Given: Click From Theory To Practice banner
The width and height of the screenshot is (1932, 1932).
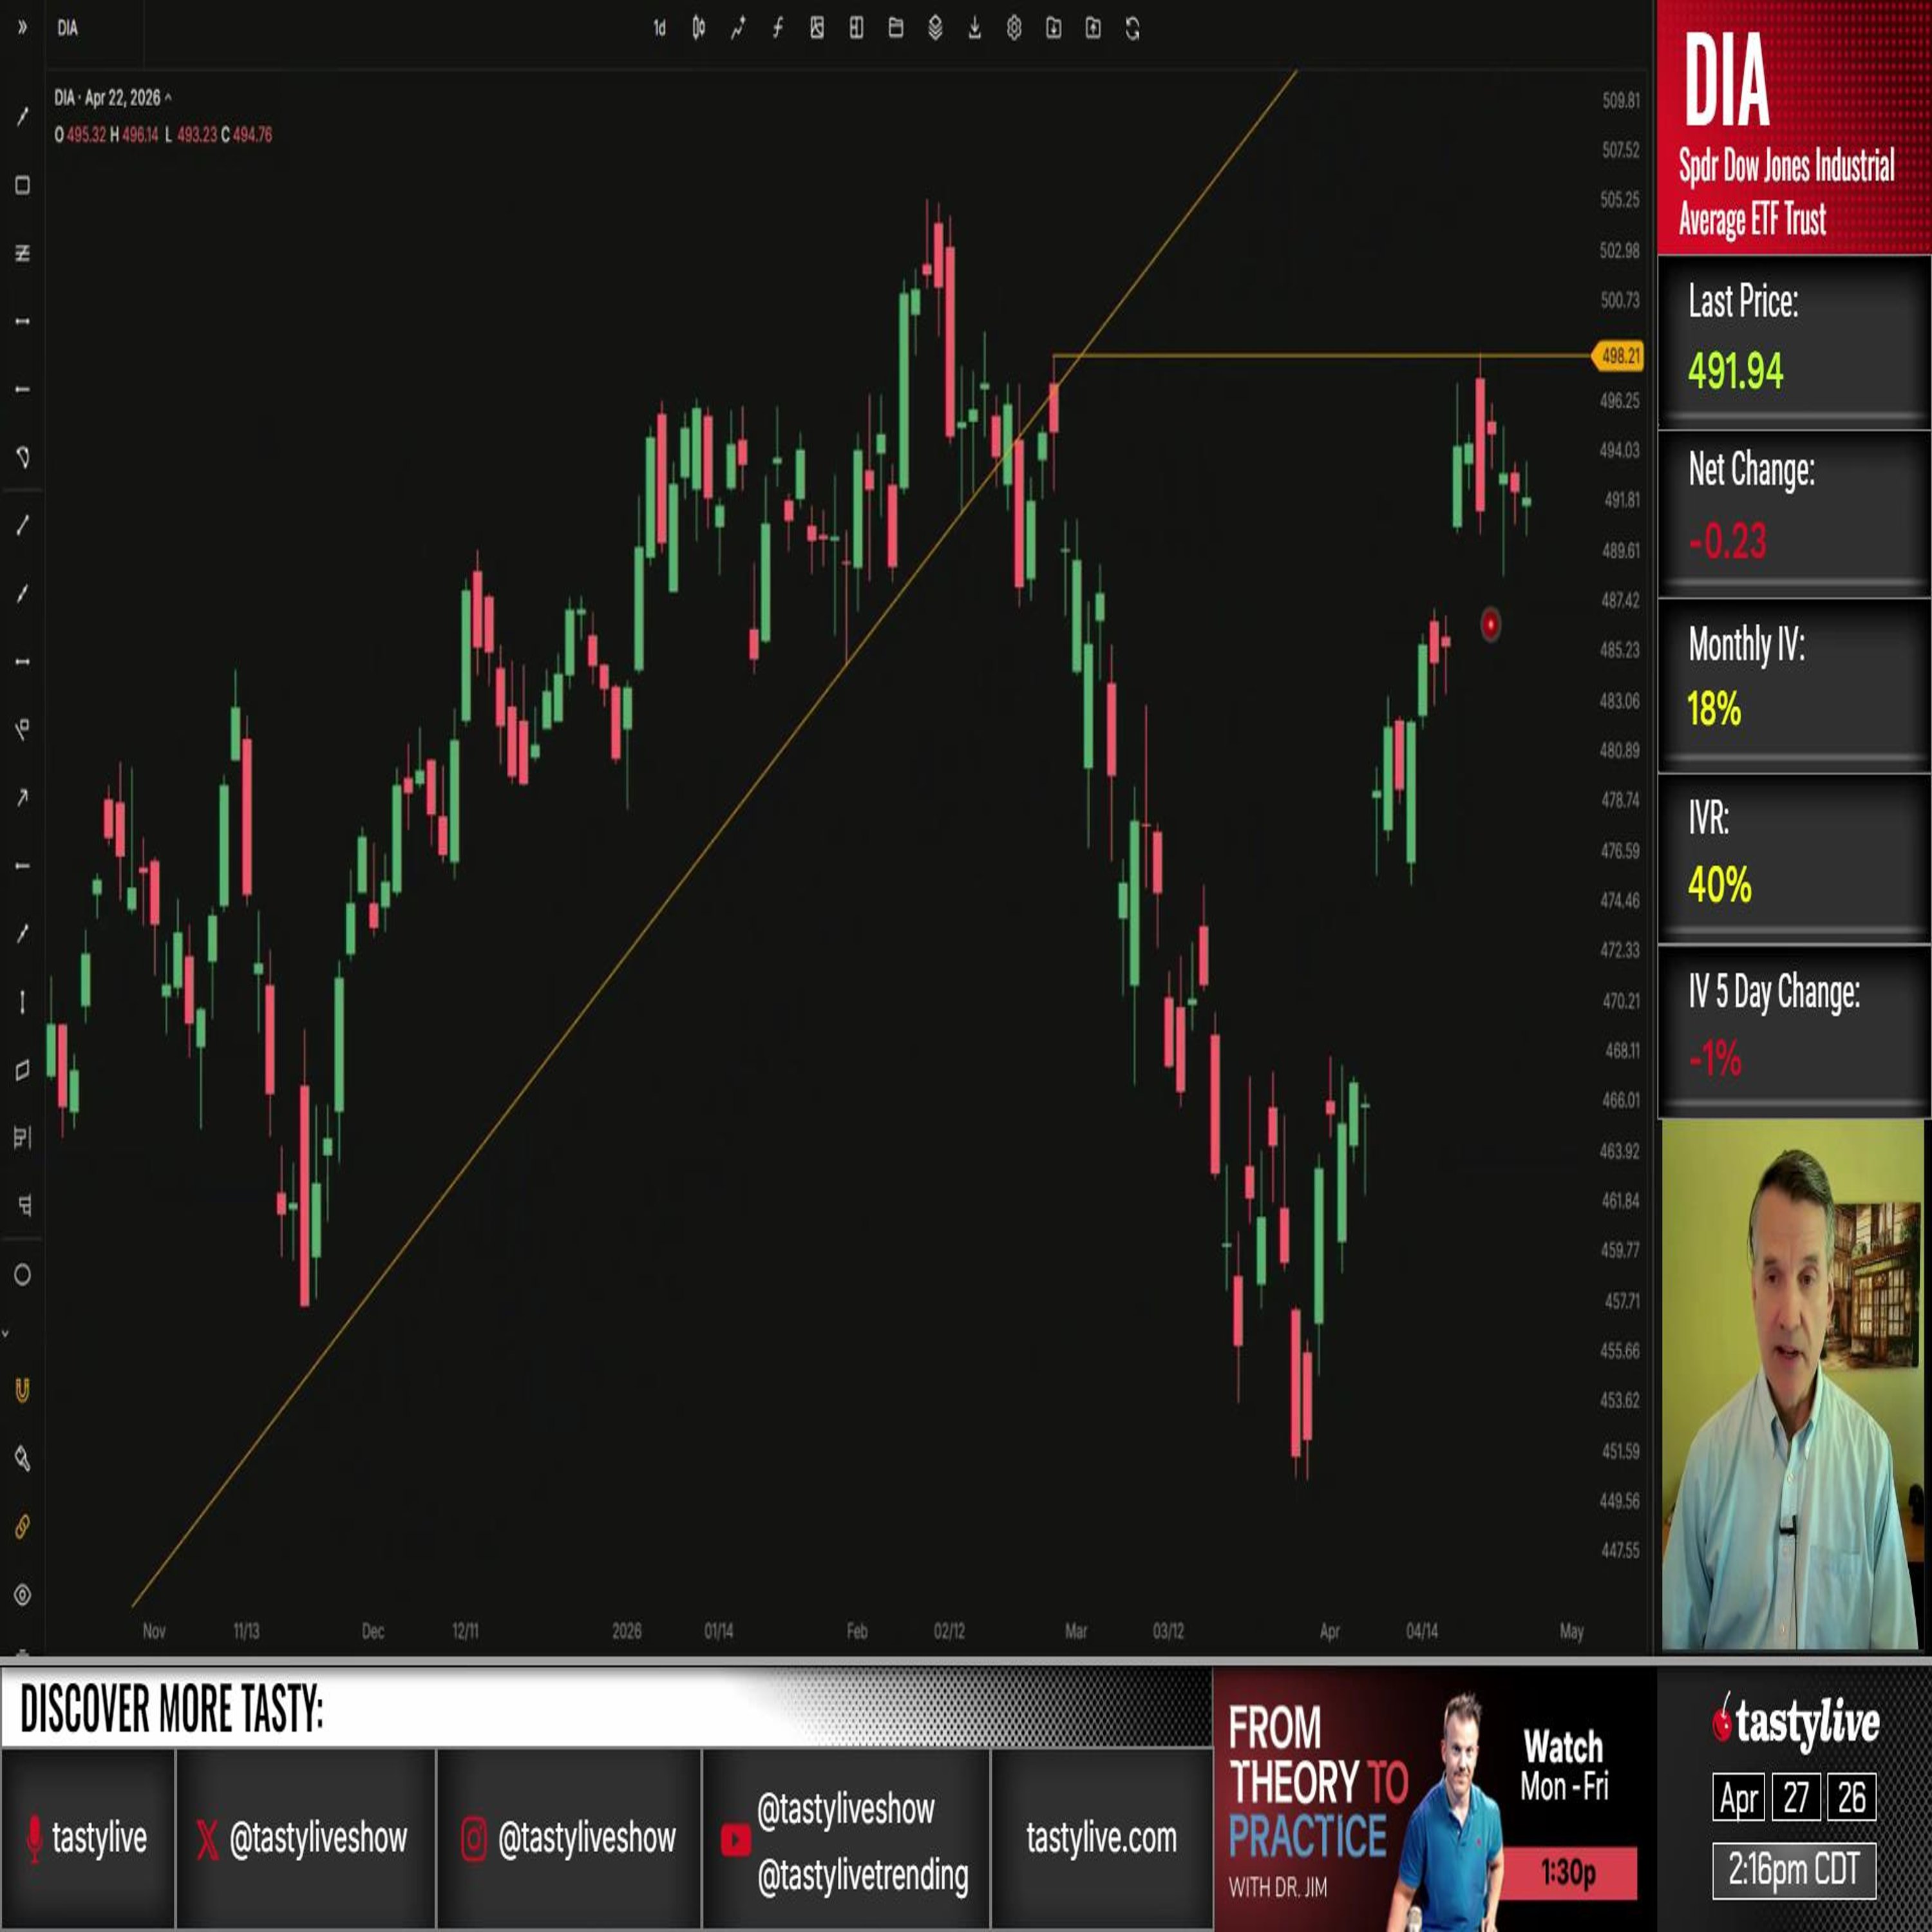Looking at the screenshot, I should click(x=1434, y=1798).
